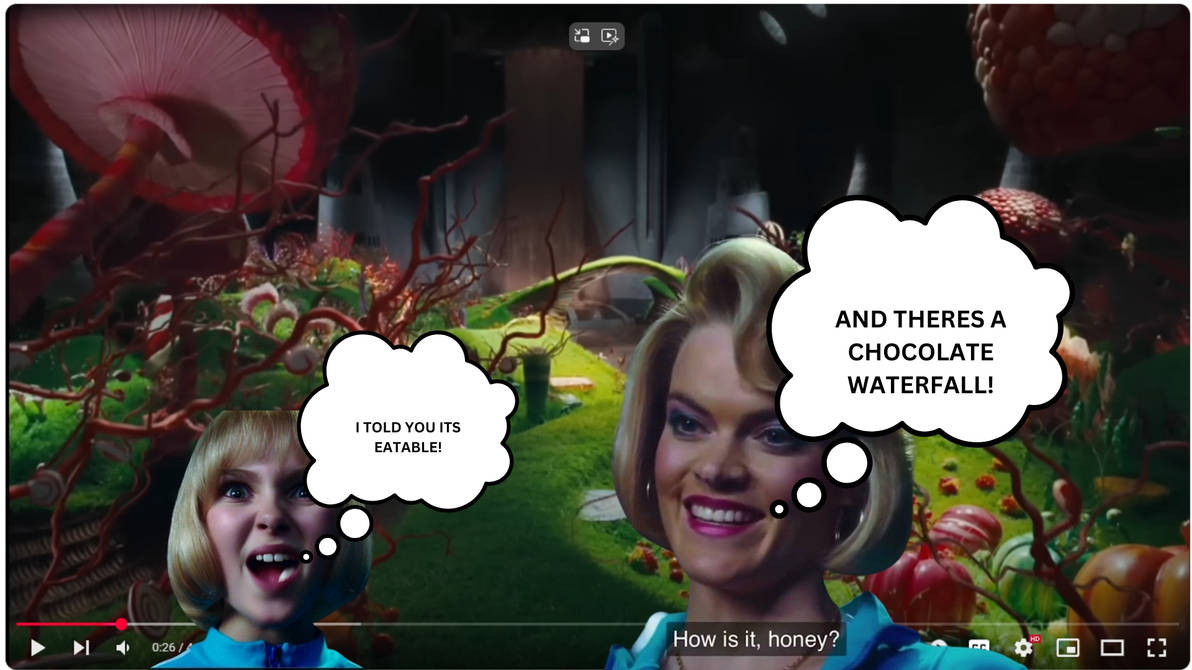Image resolution: width=1192 pixels, height=670 pixels.
Task: Click the "How is it, honey?" subtitle
Action: (756, 640)
